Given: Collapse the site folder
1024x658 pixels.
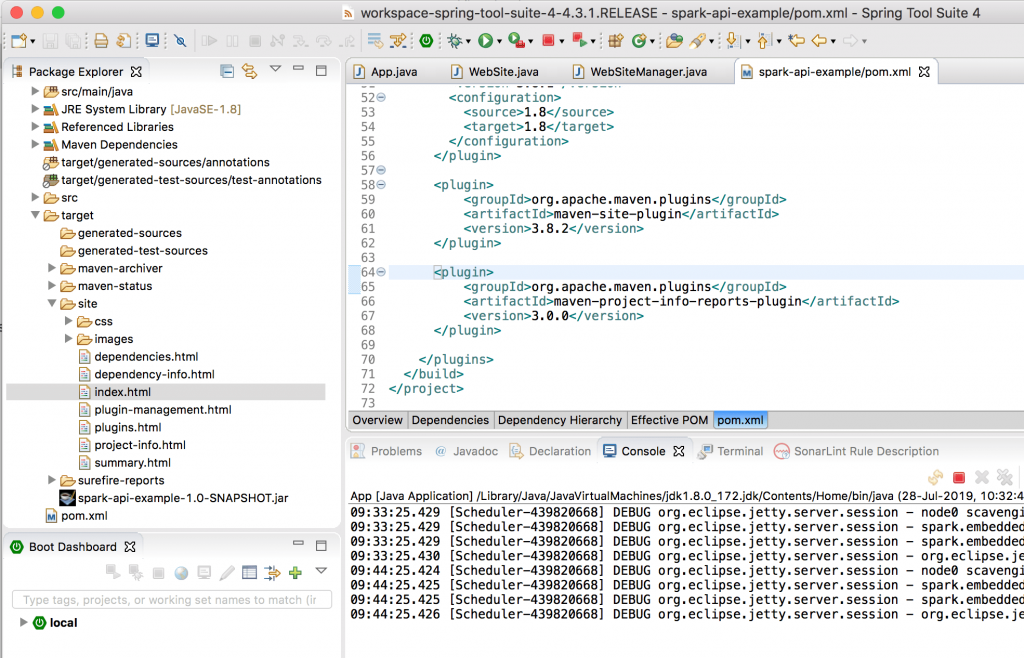Looking at the screenshot, I should click(52, 304).
